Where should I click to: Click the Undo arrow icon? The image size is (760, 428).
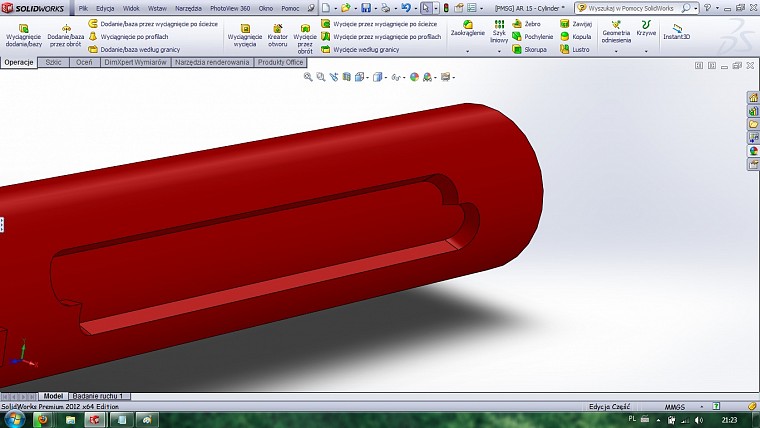point(406,8)
